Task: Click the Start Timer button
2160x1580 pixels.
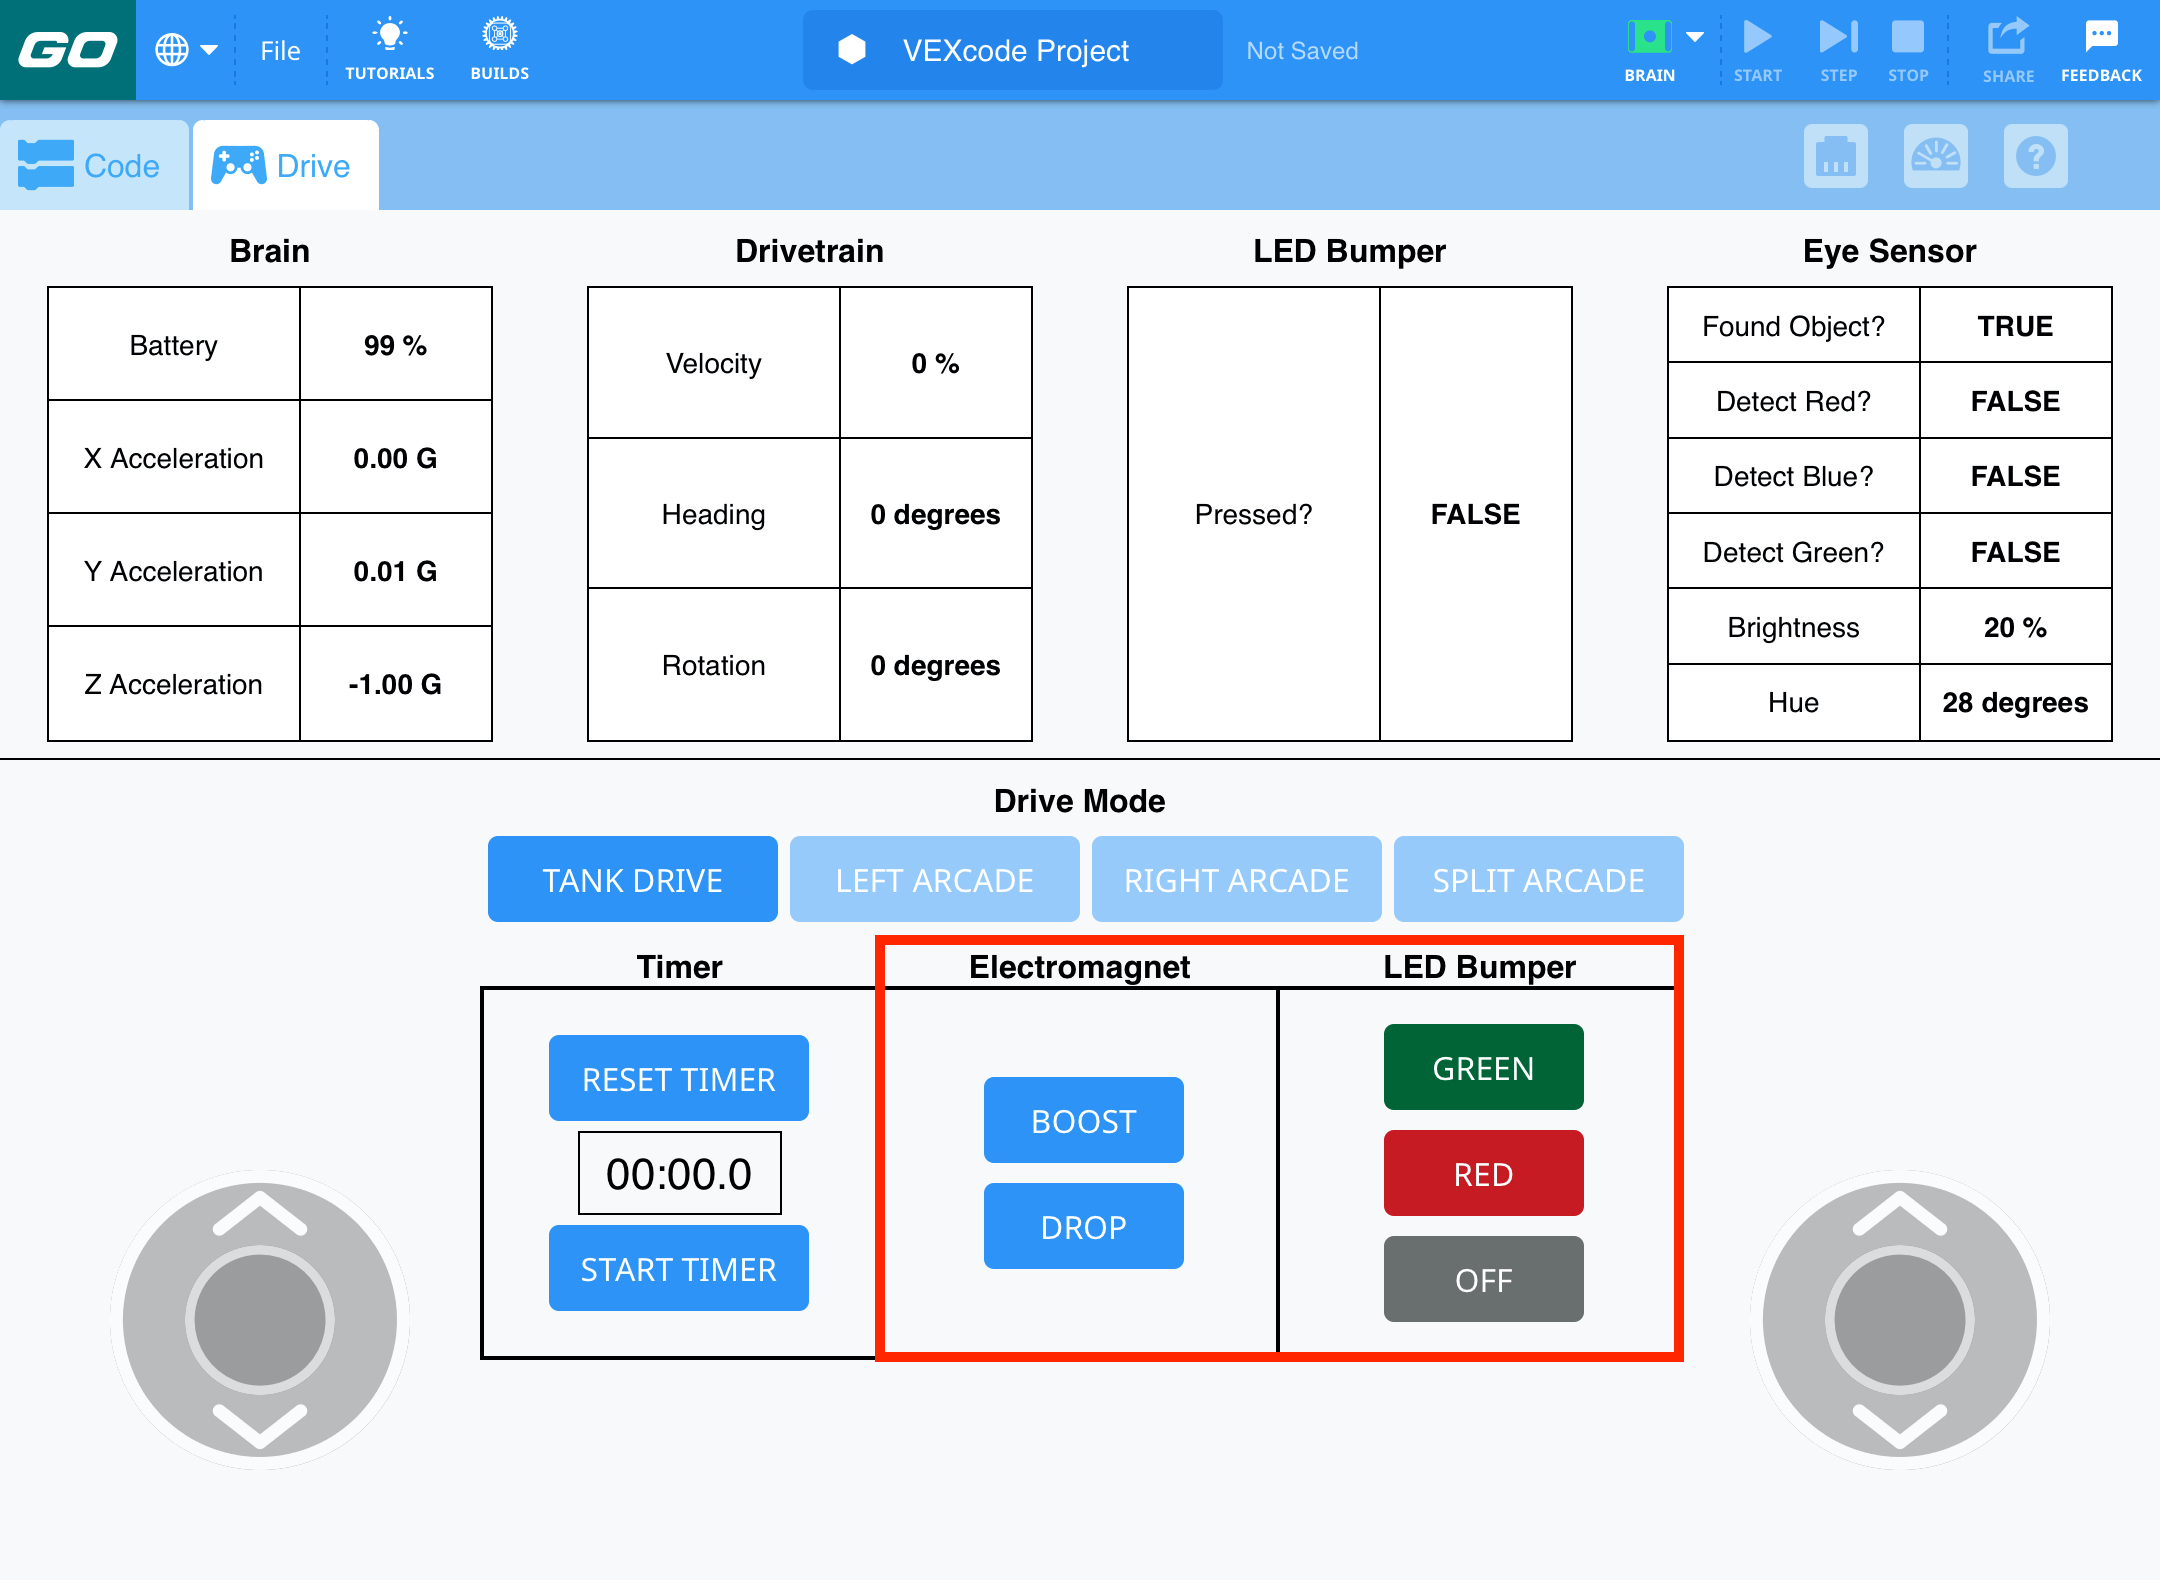Action: pos(678,1268)
